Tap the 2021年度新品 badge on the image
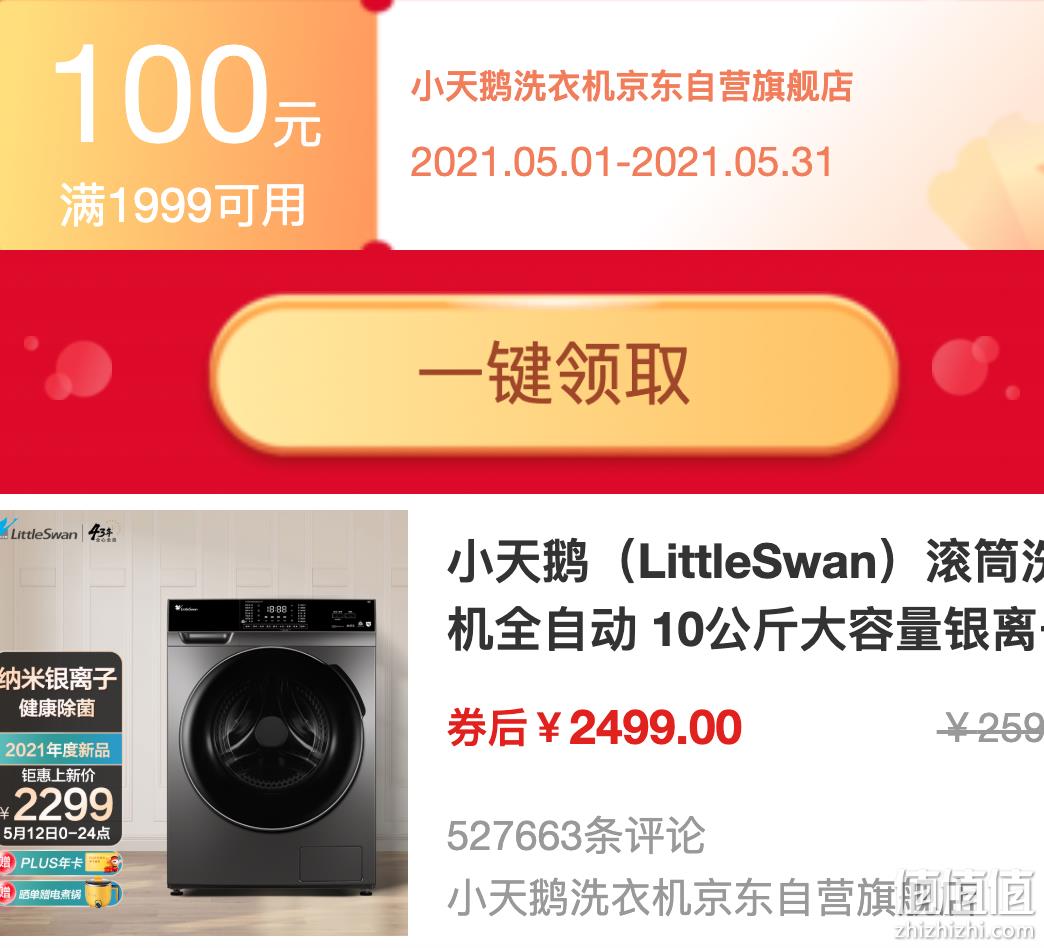 pyautogui.click(x=59, y=750)
